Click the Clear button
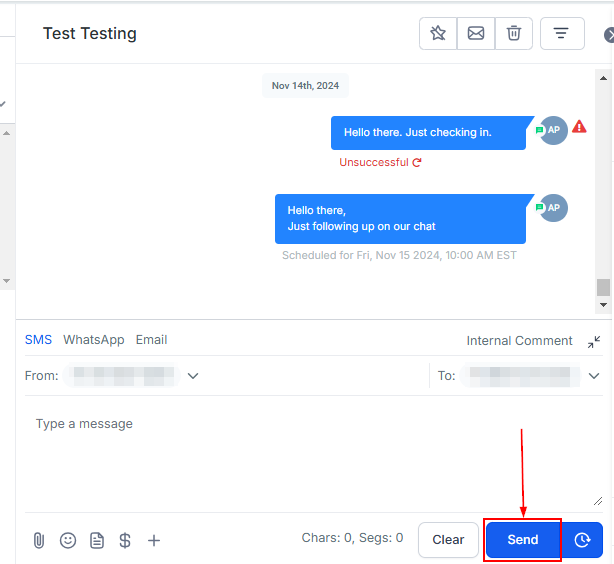The image size is (614, 564). 448,540
